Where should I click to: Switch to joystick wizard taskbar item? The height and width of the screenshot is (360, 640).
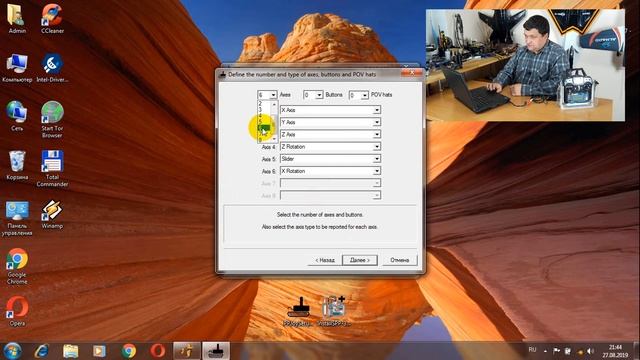(x=216, y=351)
